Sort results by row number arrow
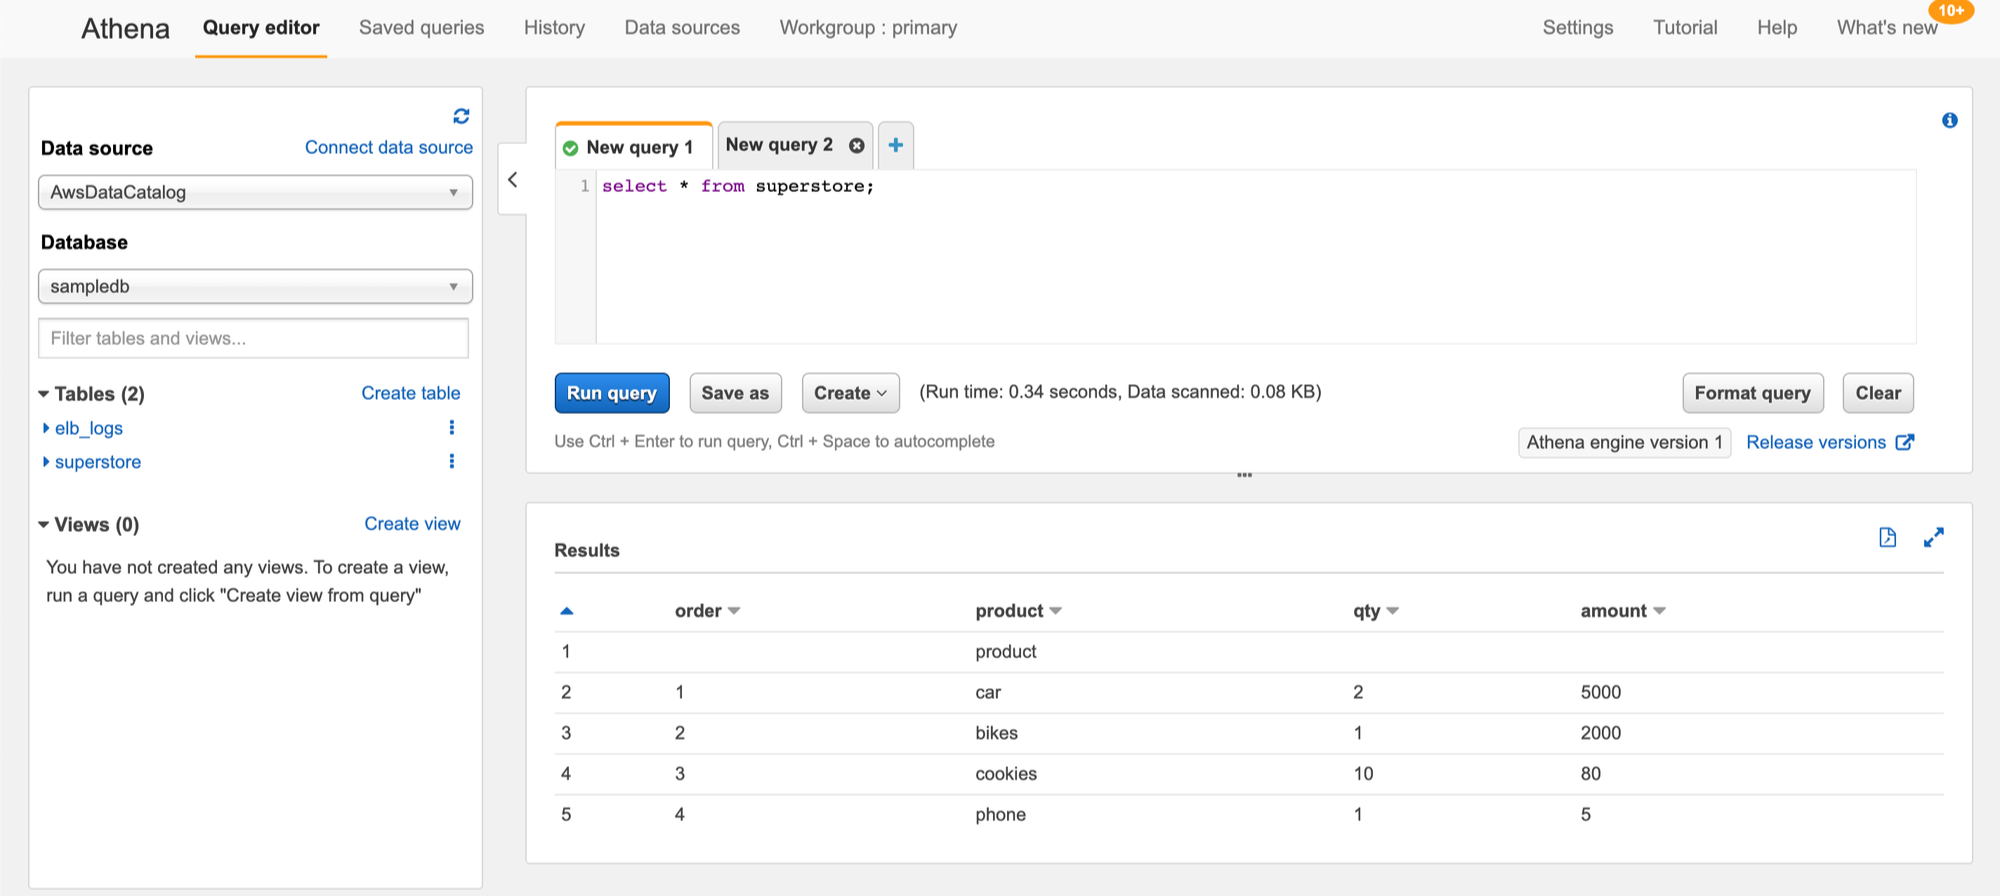The image size is (2000, 896). 567,611
